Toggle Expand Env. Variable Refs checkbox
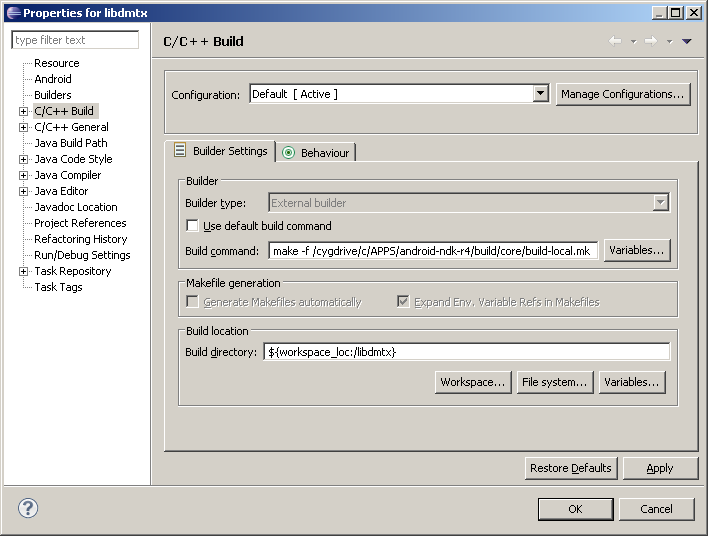Image resolution: width=708 pixels, height=536 pixels. tap(403, 301)
